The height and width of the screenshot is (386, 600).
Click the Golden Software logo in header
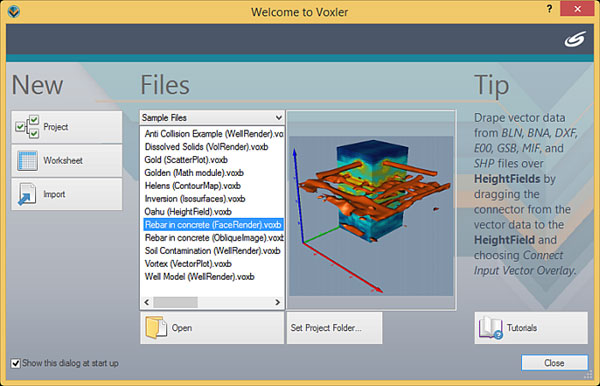tap(575, 39)
